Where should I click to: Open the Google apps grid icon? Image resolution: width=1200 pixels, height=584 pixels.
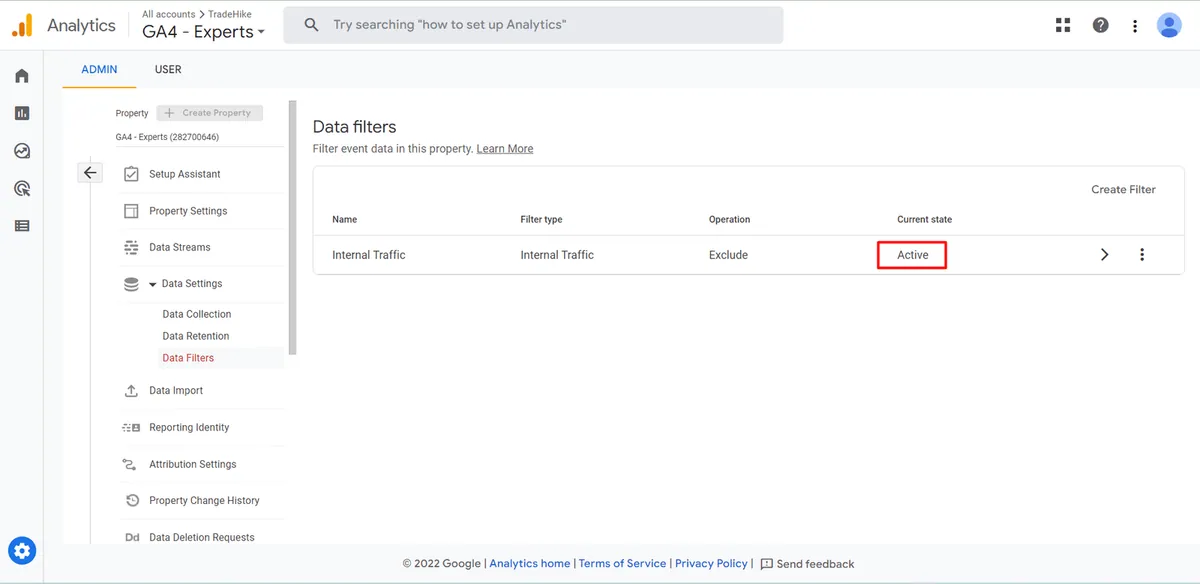[1063, 26]
